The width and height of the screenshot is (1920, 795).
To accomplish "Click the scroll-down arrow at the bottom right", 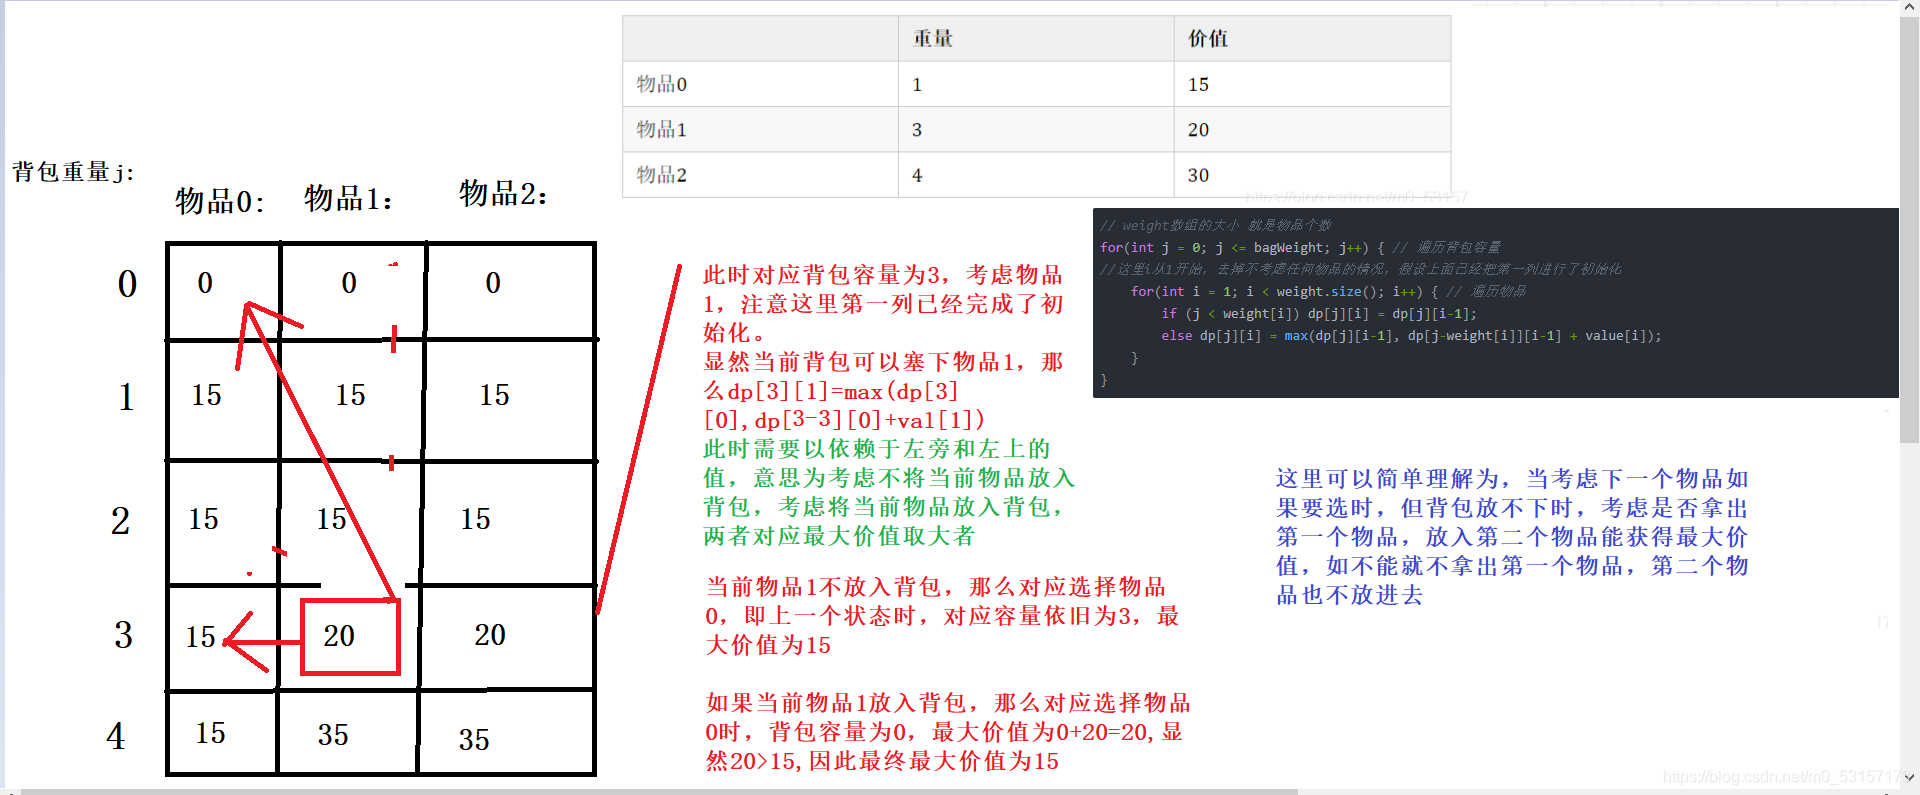I will point(1909,777).
